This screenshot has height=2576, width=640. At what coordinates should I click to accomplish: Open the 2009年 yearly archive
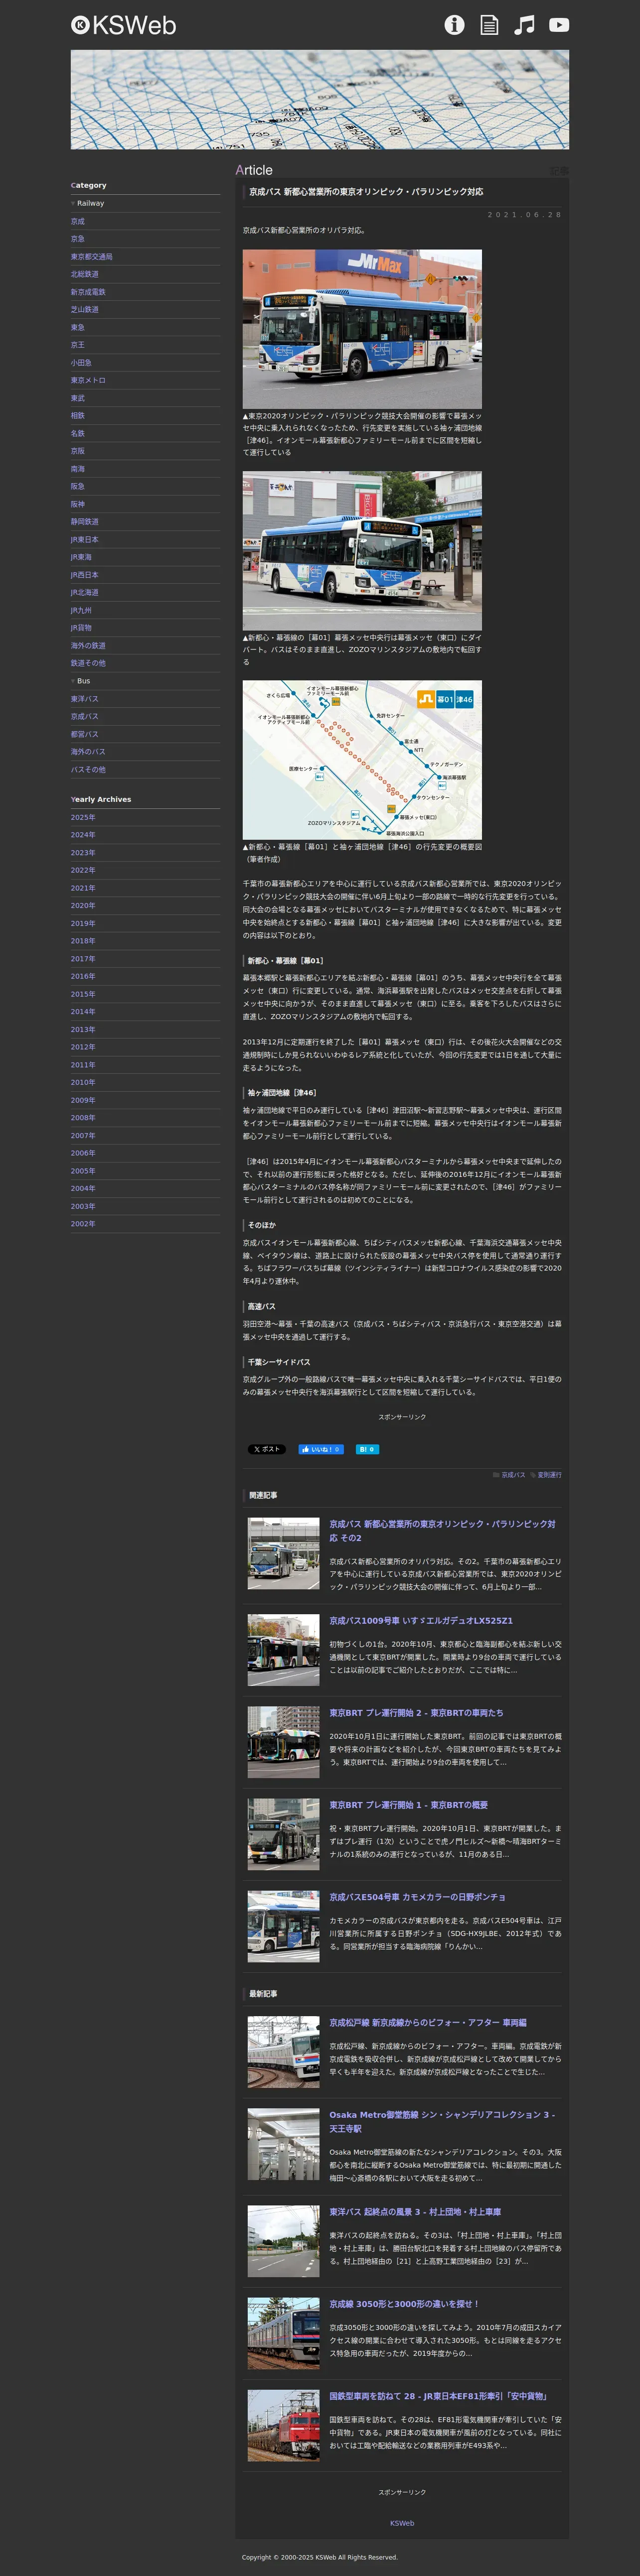click(x=83, y=1100)
